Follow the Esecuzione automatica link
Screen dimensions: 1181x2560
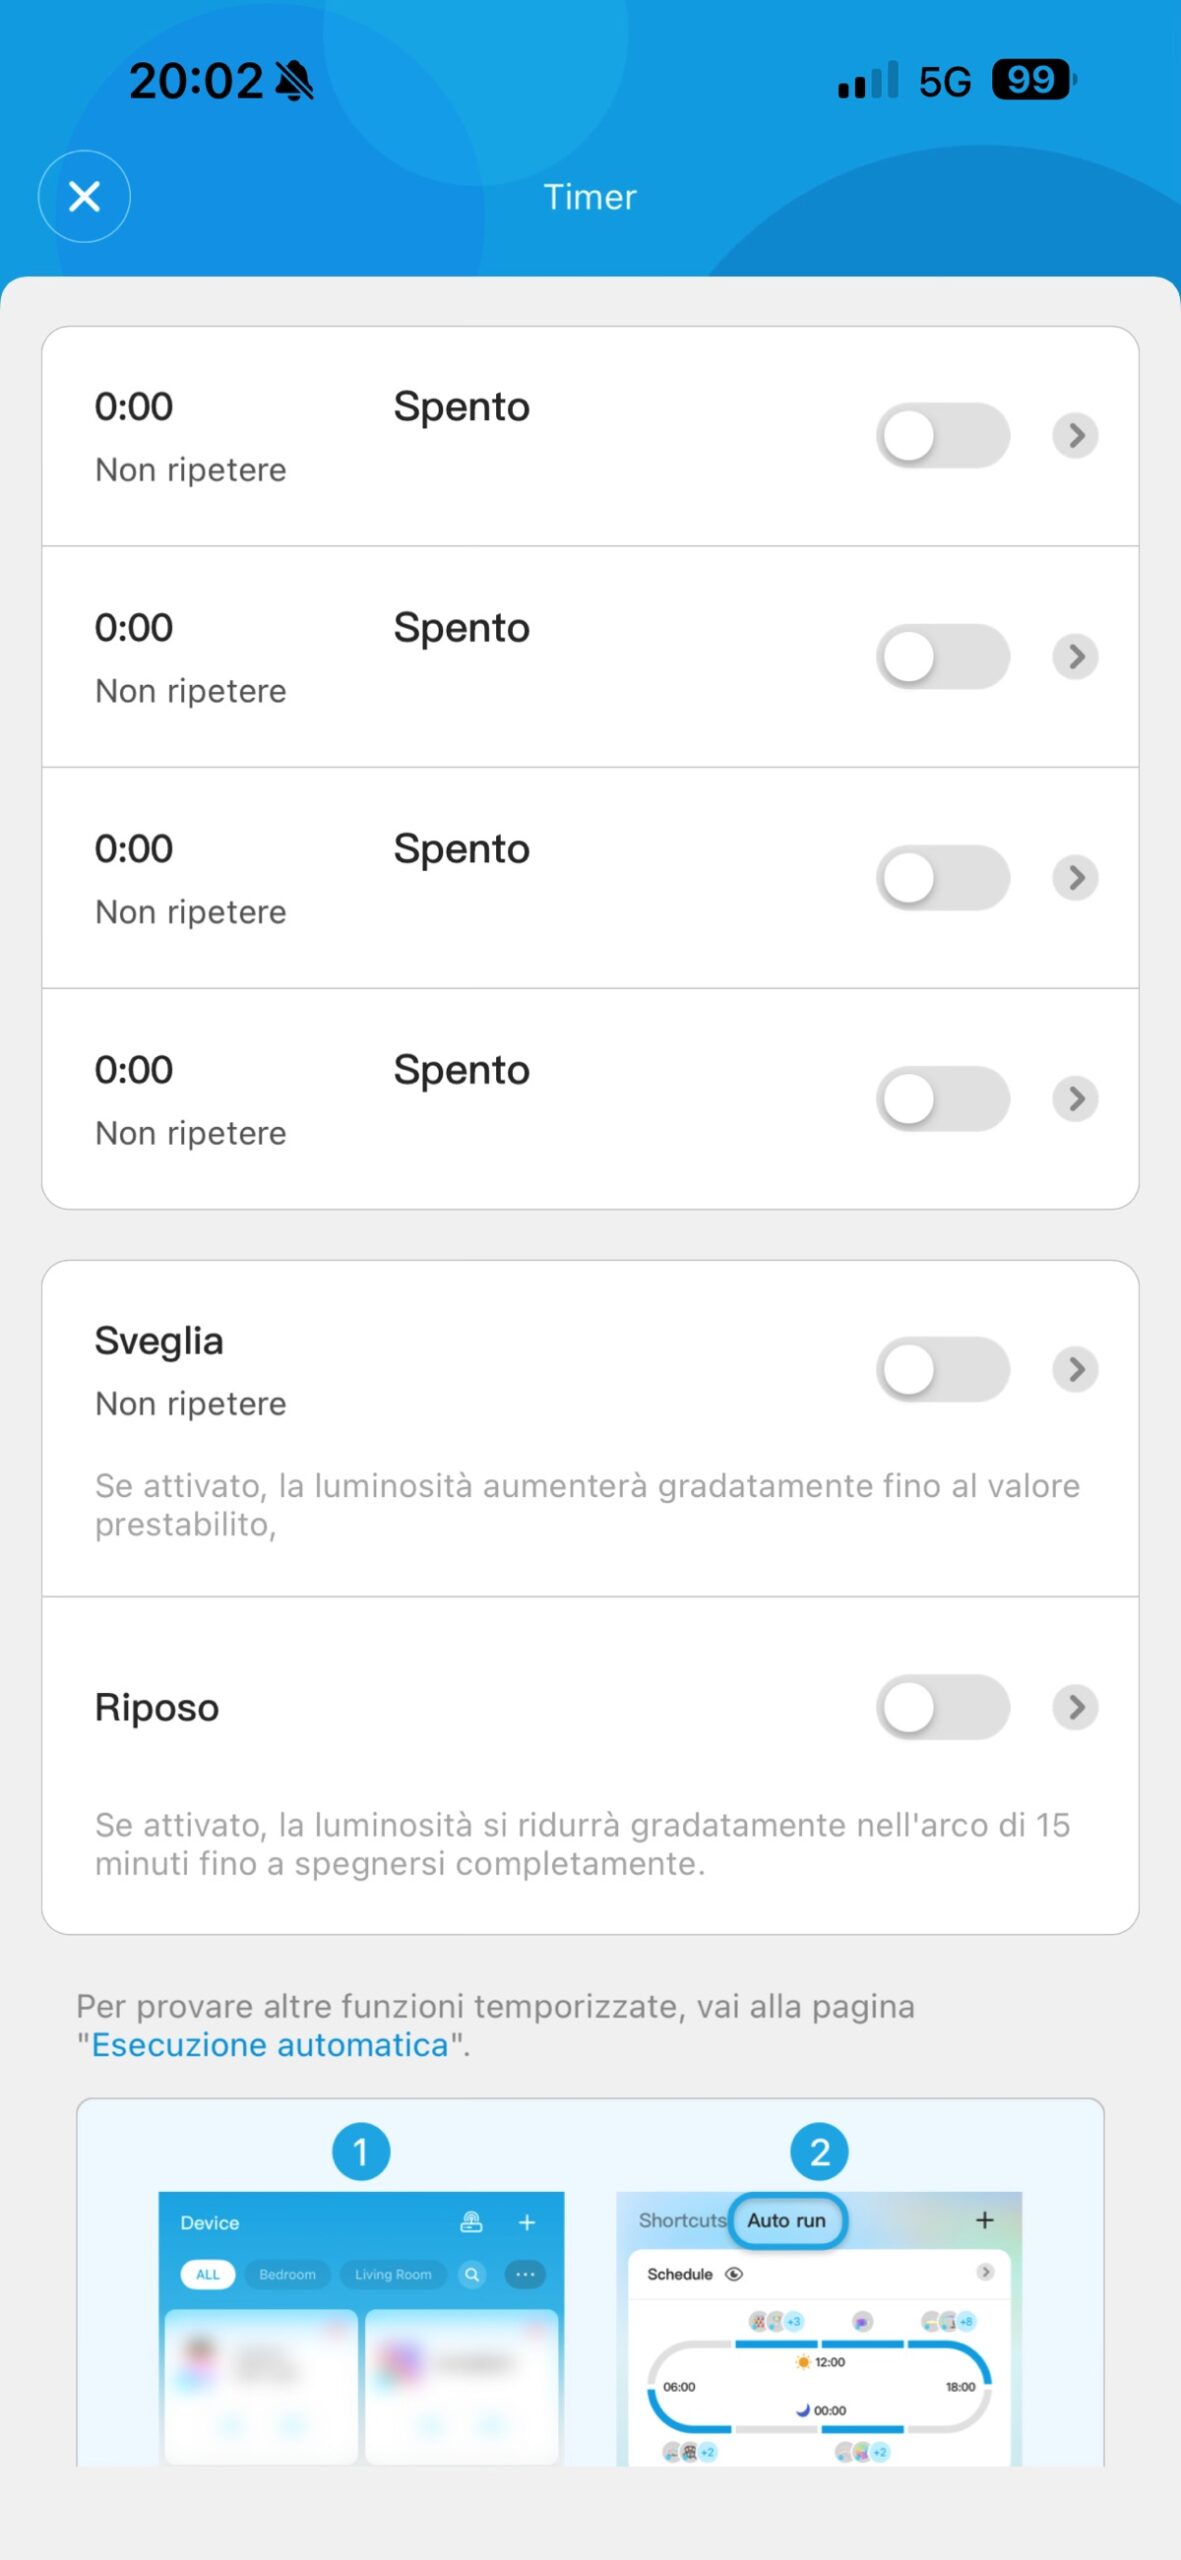[270, 2045]
